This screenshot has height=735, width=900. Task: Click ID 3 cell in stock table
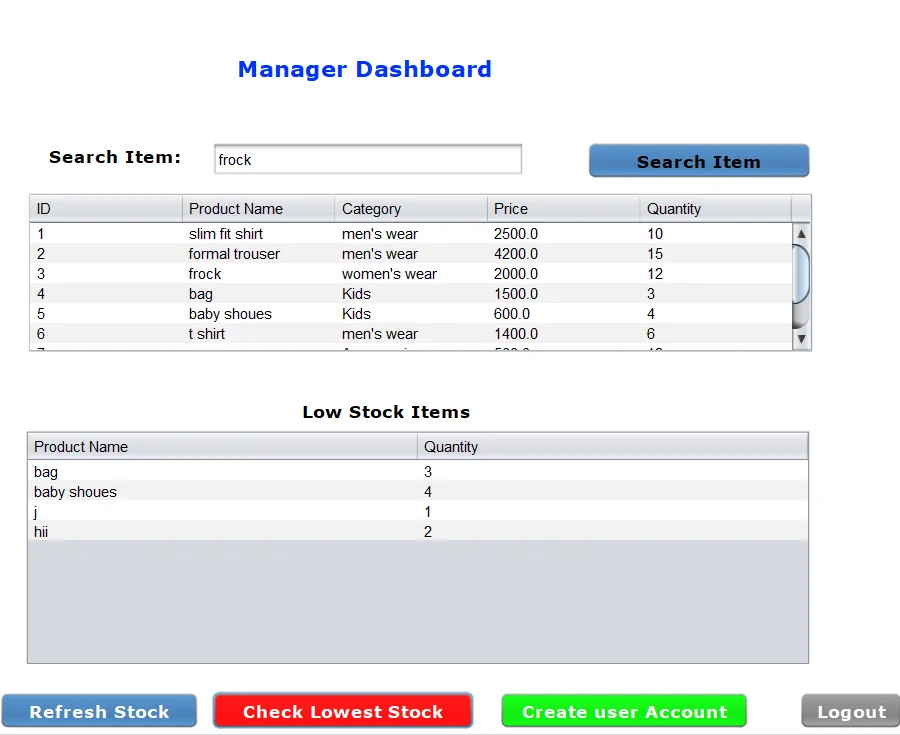[x=106, y=274]
